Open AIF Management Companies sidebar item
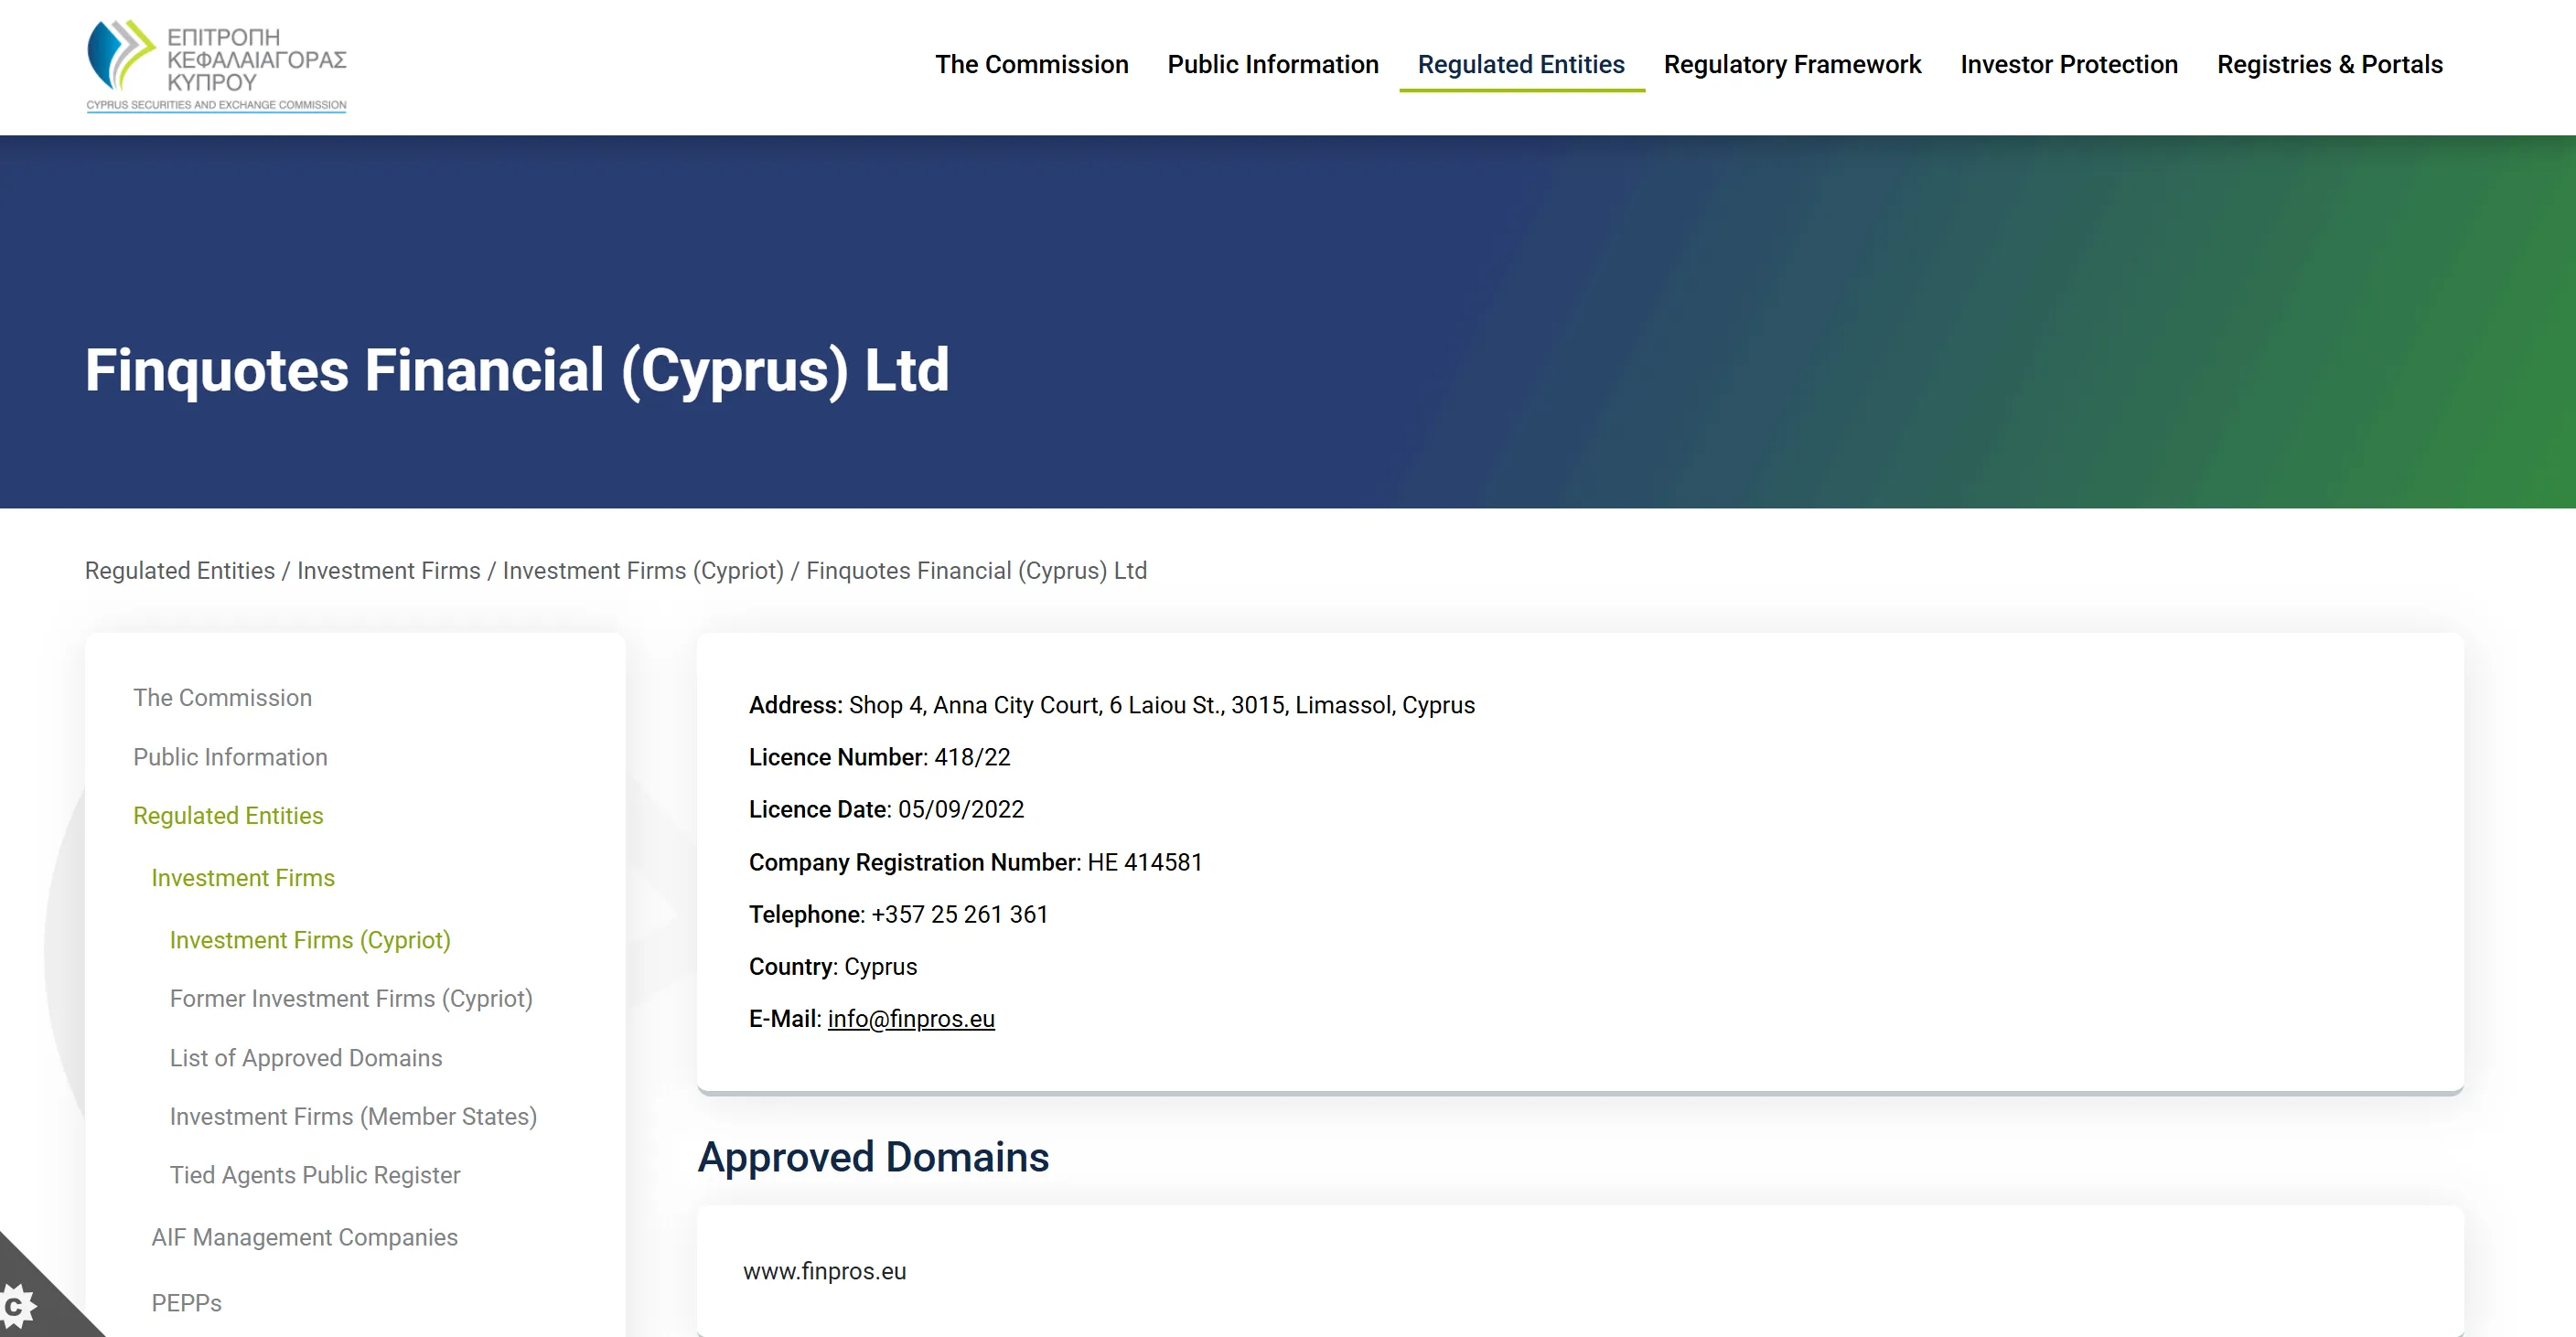This screenshot has width=2576, height=1337. pyautogui.click(x=305, y=1238)
